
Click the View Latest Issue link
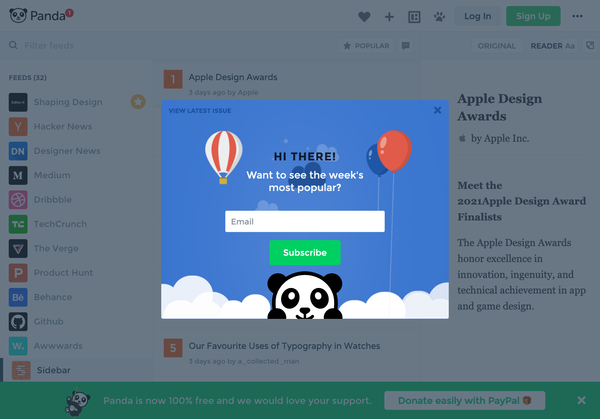pyautogui.click(x=200, y=111)
